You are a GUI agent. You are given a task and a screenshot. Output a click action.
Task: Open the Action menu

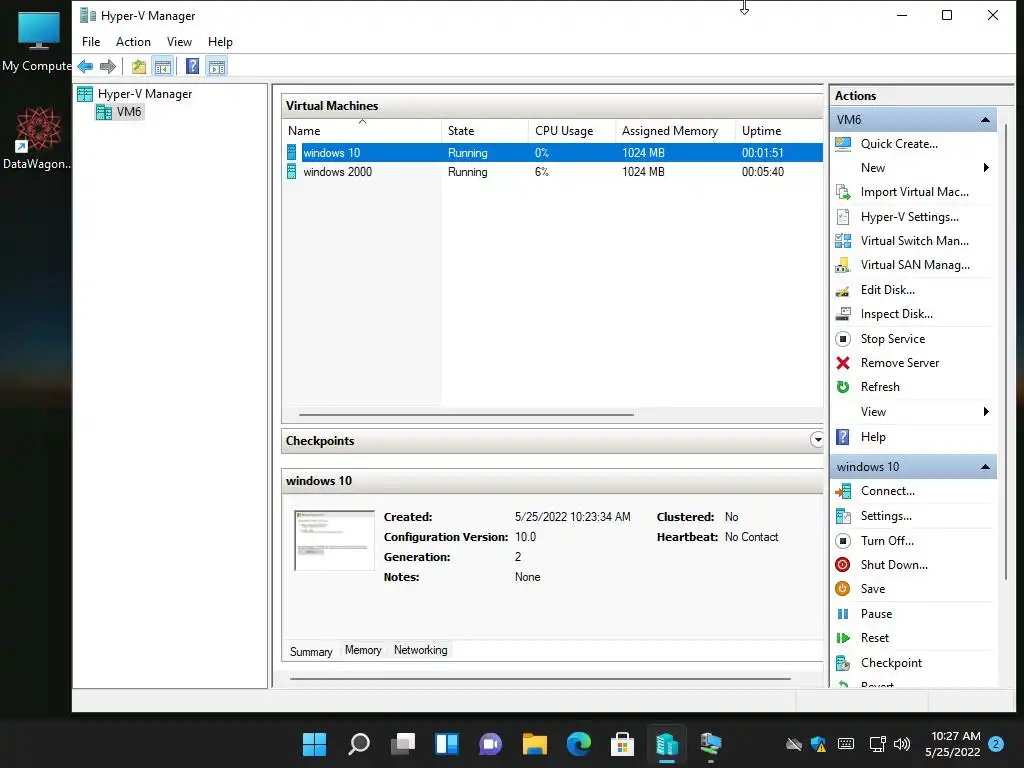click(133, 42)
